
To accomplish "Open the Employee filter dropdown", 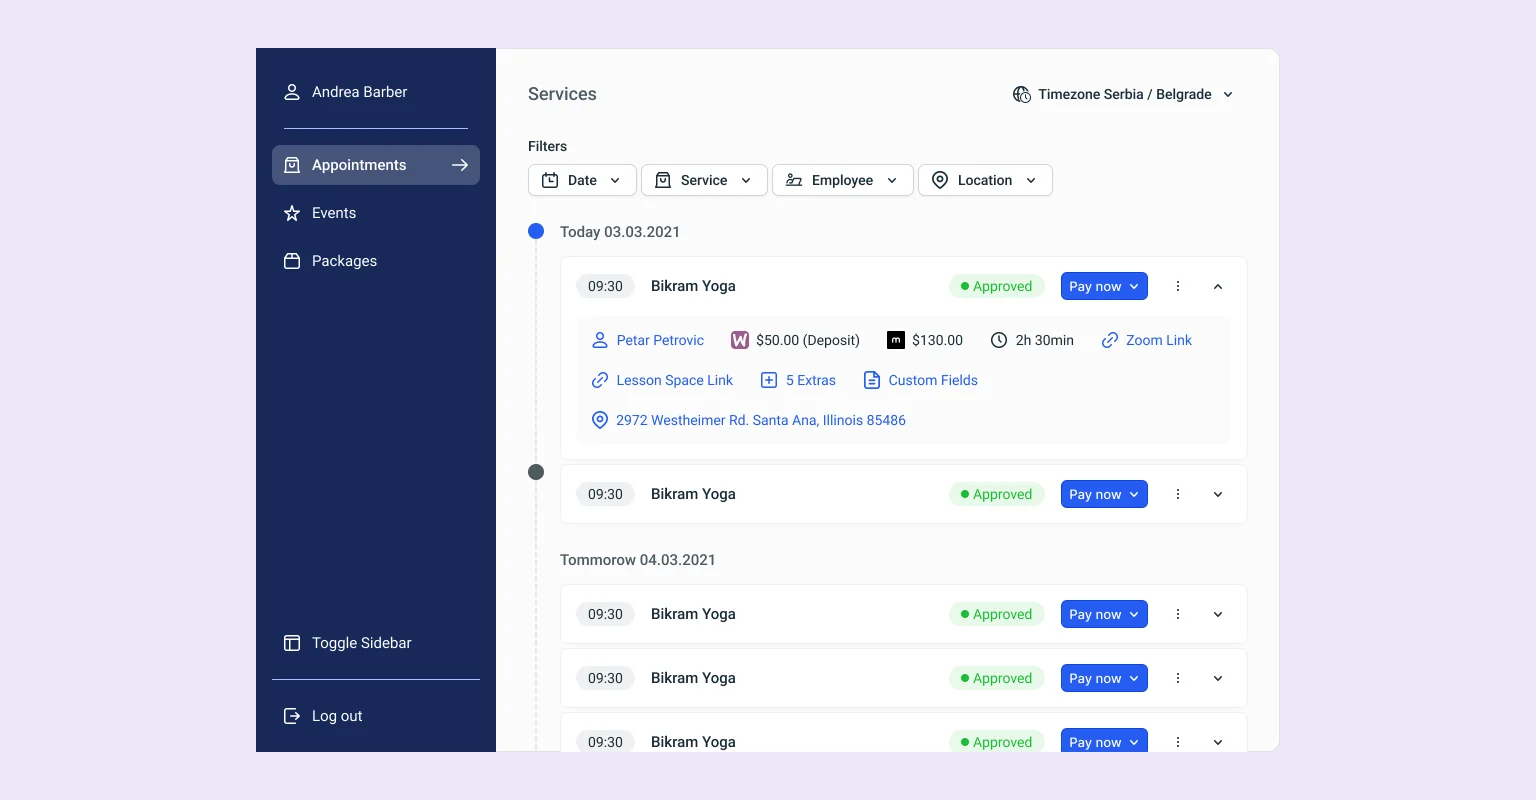I will pyautogui.click(x=842, y=180).
